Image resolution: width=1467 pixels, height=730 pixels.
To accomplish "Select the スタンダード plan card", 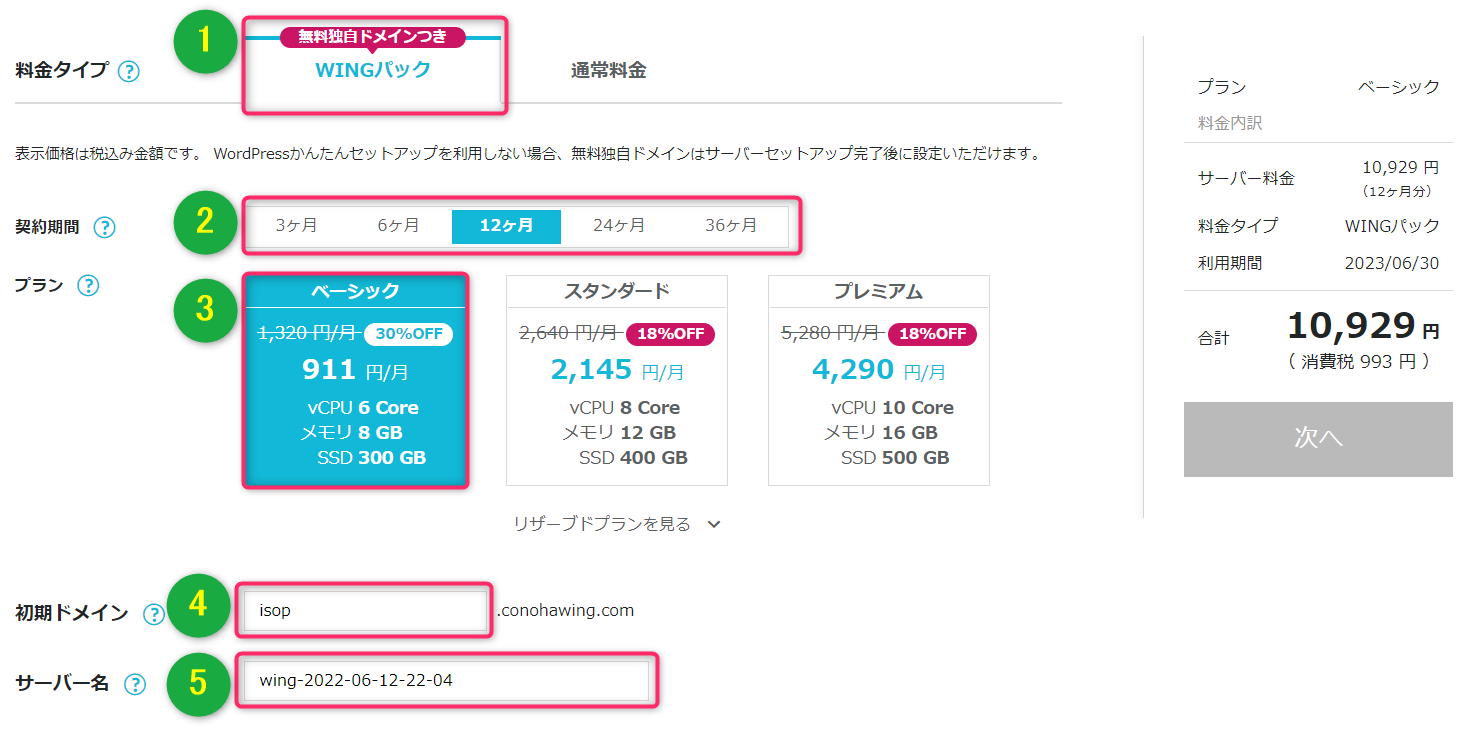I will (617, 381).
